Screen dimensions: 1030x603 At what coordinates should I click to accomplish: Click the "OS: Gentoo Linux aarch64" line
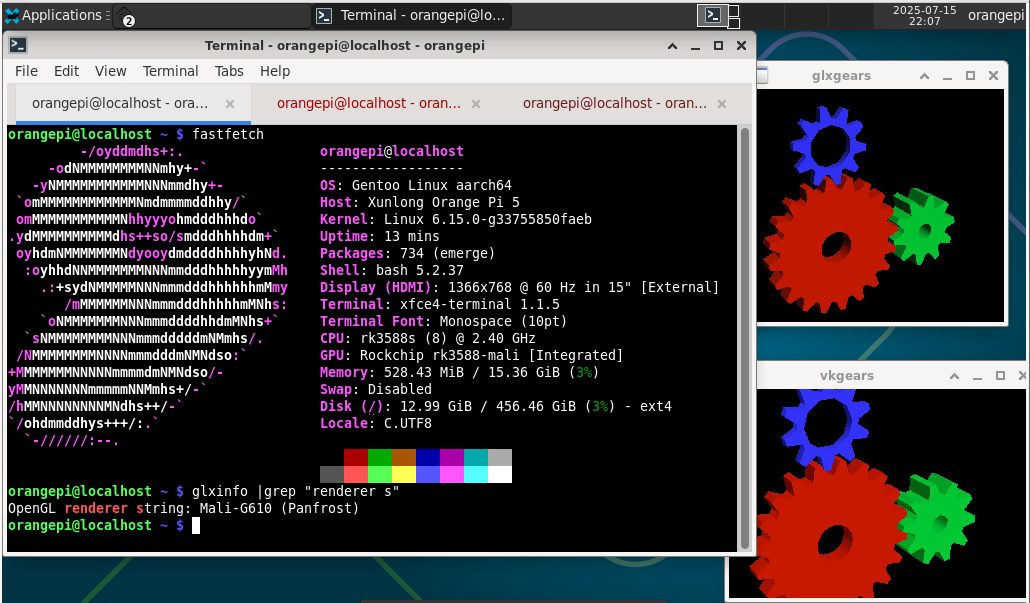coord(415,185)
